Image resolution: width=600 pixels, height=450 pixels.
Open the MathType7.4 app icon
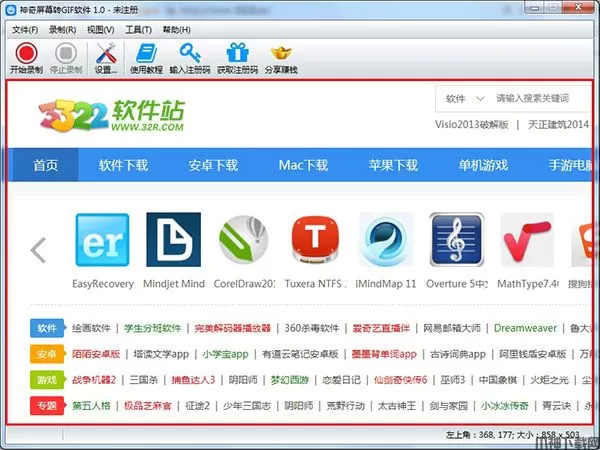point(527,240)
